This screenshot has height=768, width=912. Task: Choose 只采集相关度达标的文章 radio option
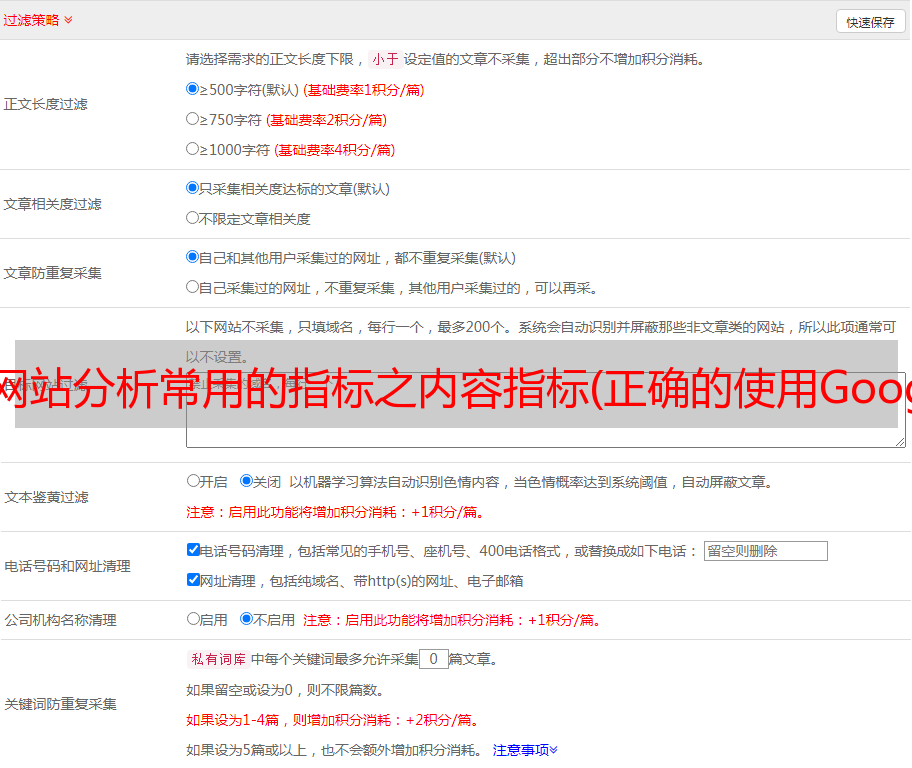click(192, 187)
